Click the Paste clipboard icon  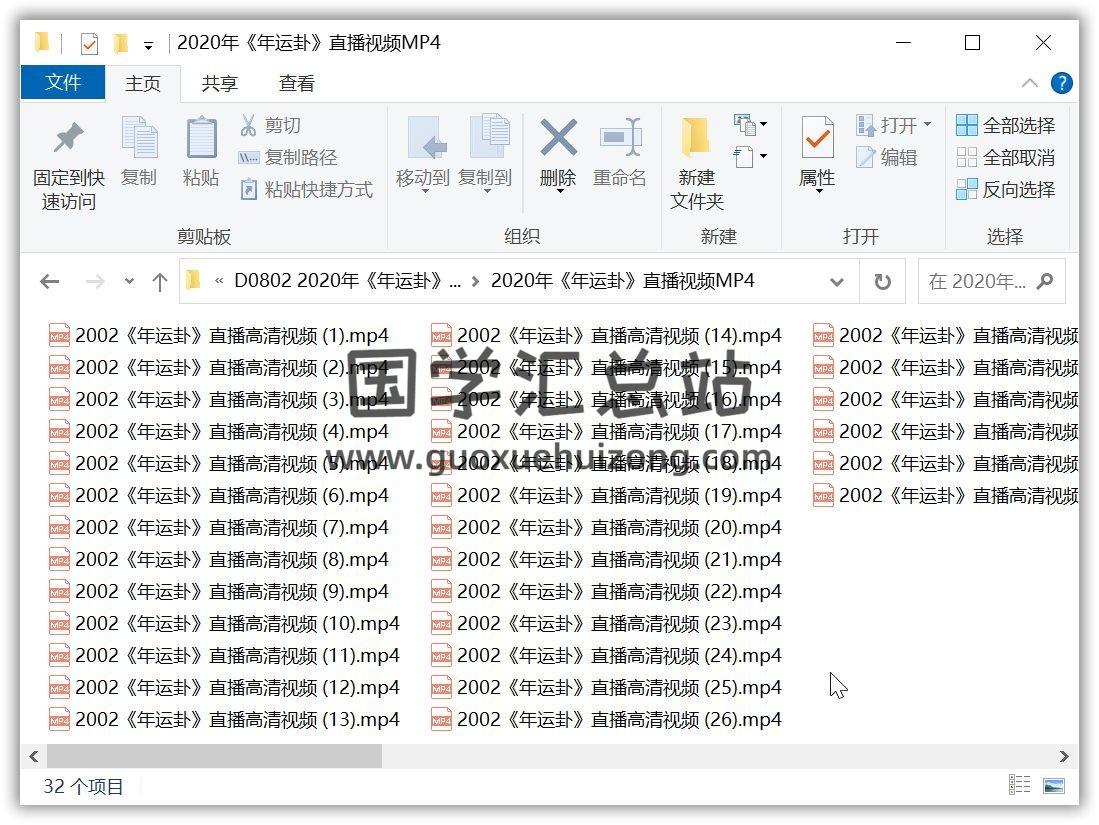pyautogui.click(x=201, y=140)
